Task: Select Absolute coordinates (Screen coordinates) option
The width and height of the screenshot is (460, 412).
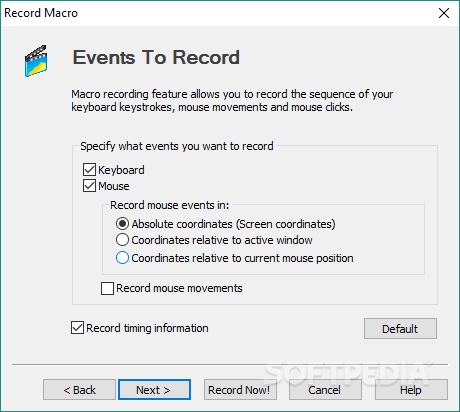Action: point(122,224)
